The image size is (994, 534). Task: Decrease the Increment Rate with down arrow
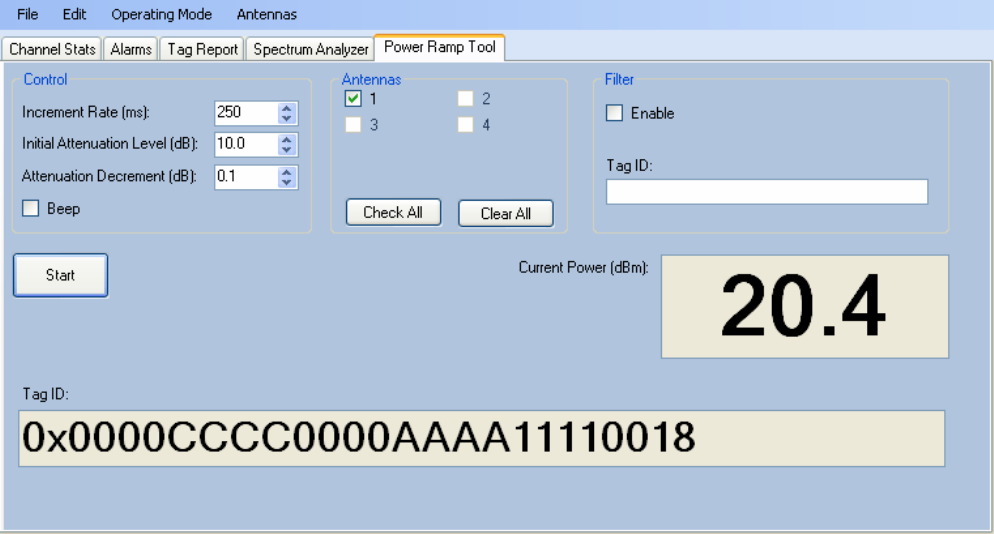287,119
